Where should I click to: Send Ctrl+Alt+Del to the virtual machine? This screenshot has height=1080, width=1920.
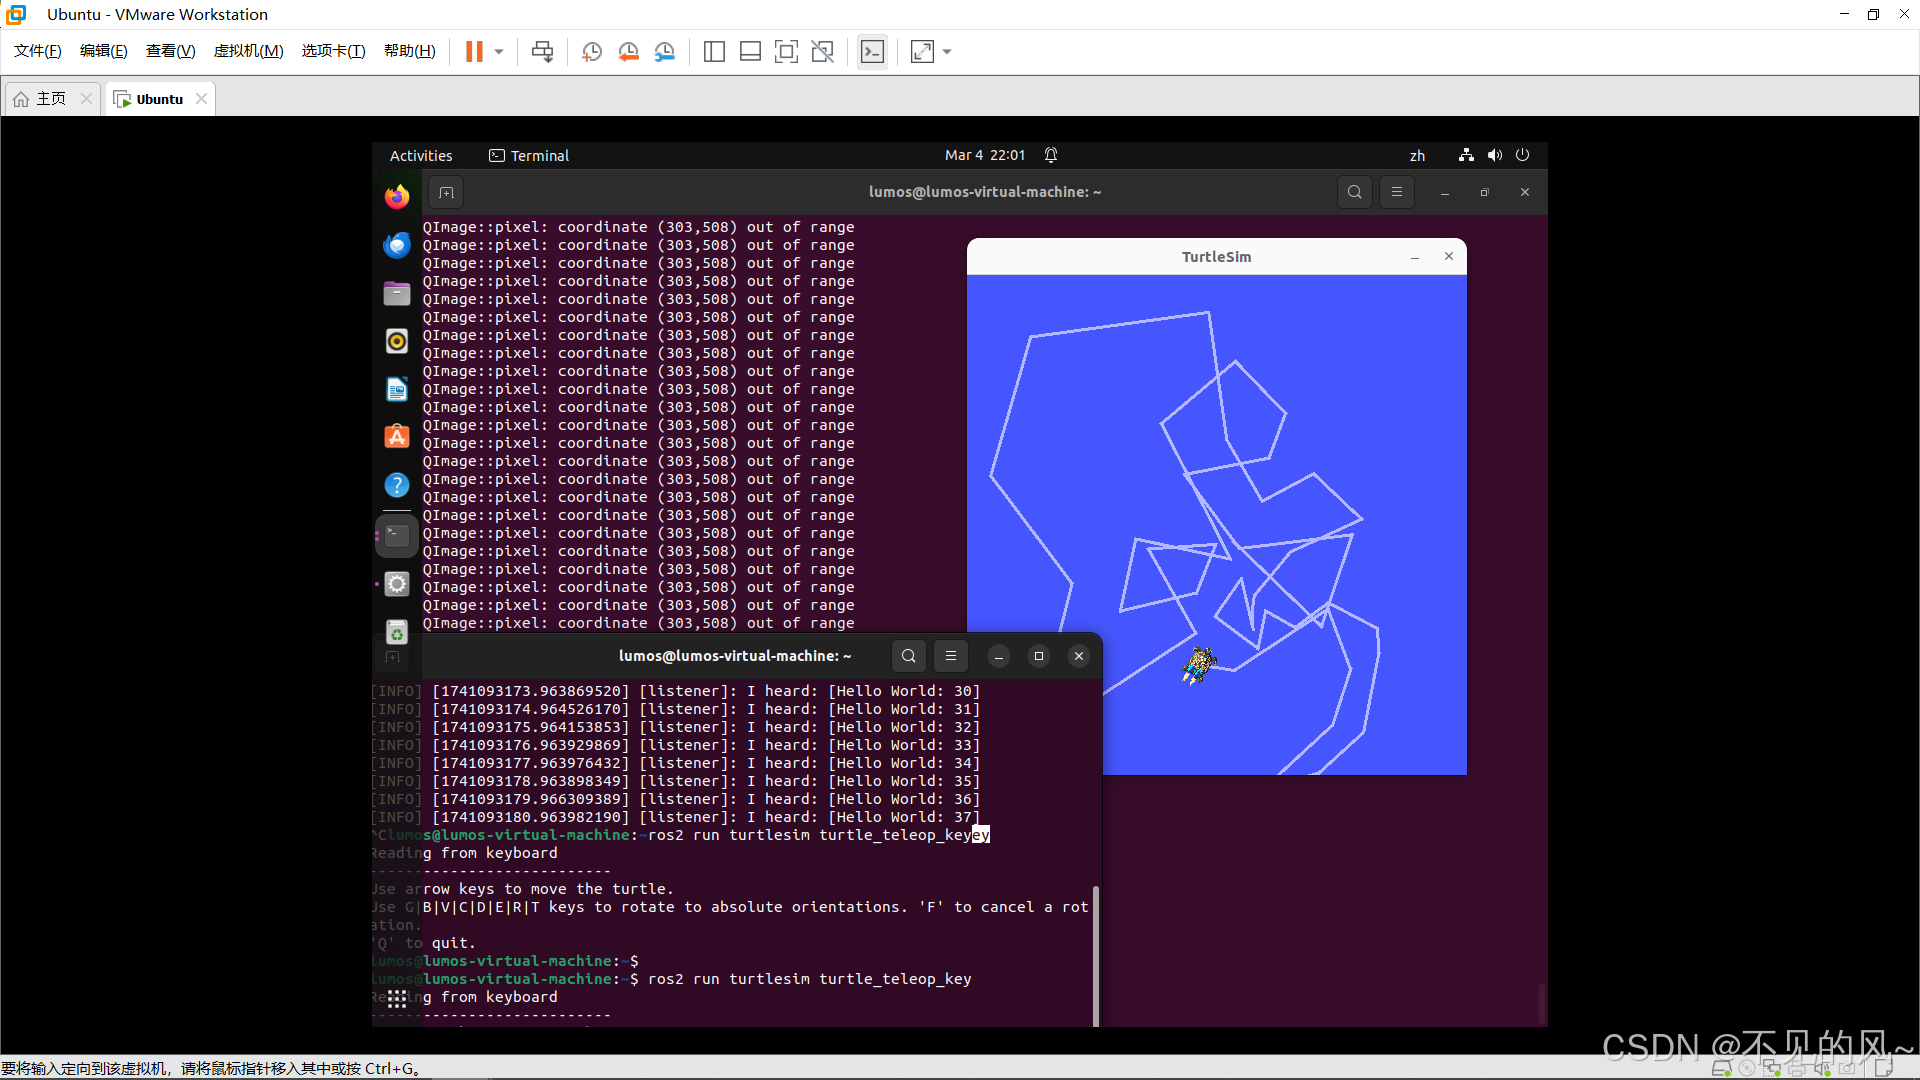point(541,51)
